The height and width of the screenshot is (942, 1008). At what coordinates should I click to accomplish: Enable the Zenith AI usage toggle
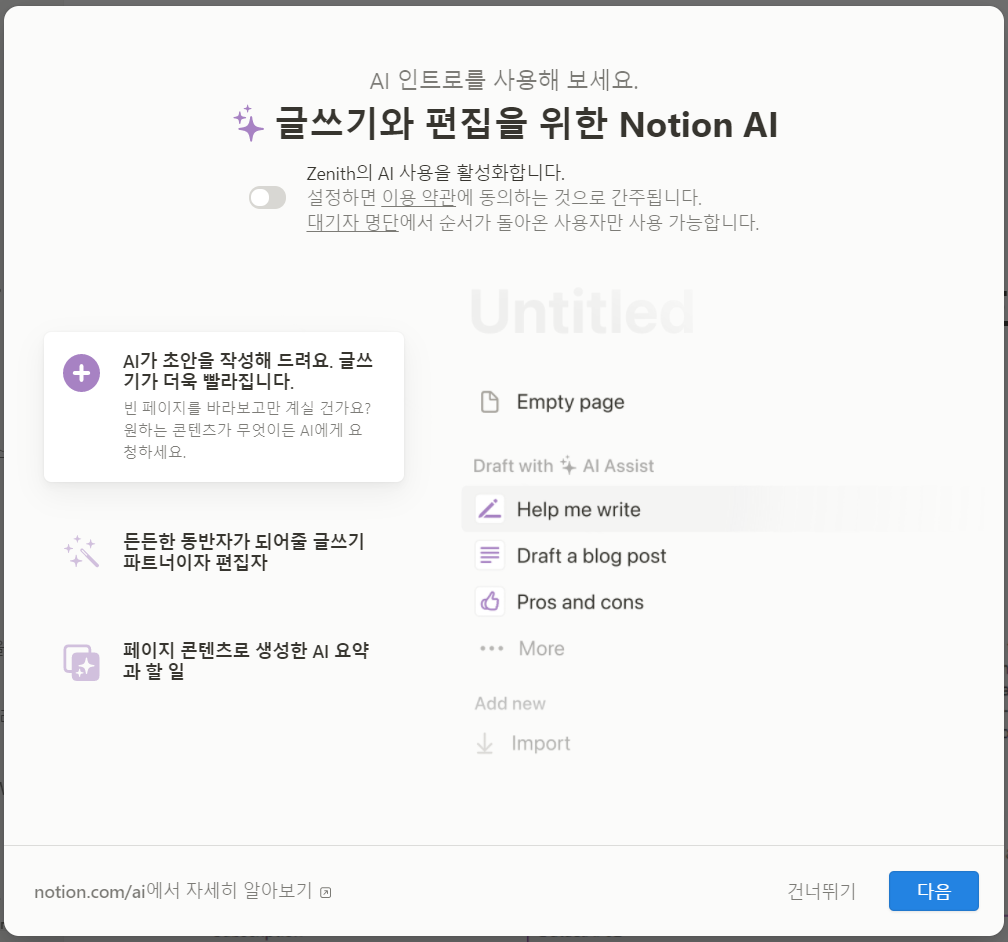point(267,197)
